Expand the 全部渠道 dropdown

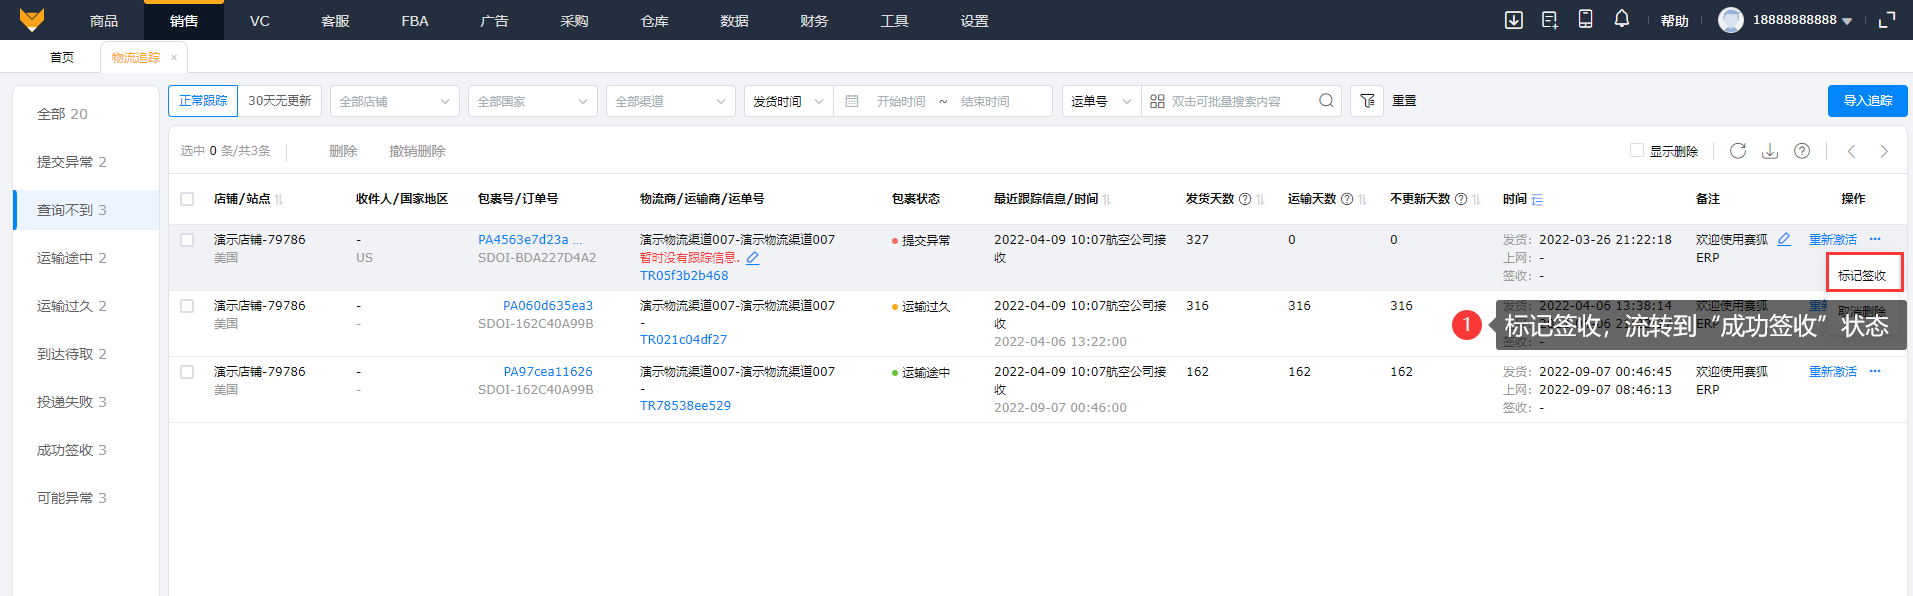click(x=670, y=101)
